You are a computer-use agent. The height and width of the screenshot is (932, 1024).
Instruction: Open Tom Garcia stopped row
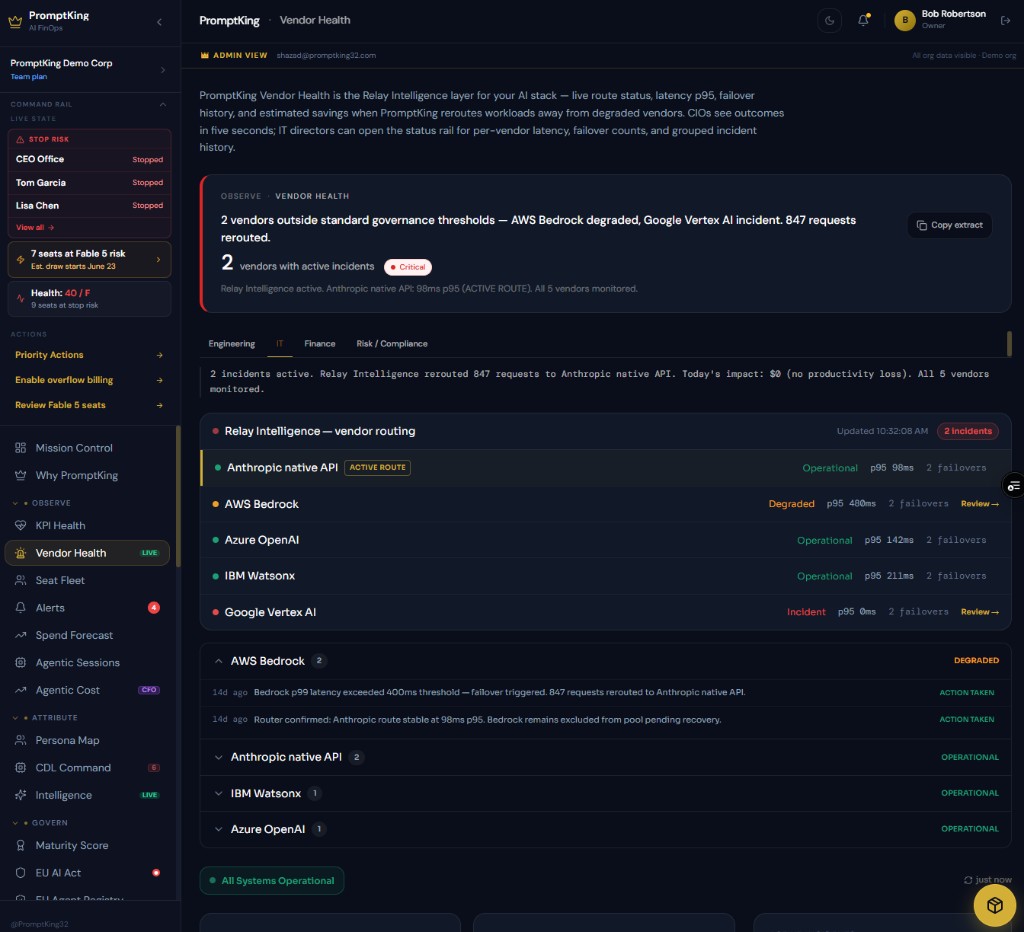coord(89,183)
